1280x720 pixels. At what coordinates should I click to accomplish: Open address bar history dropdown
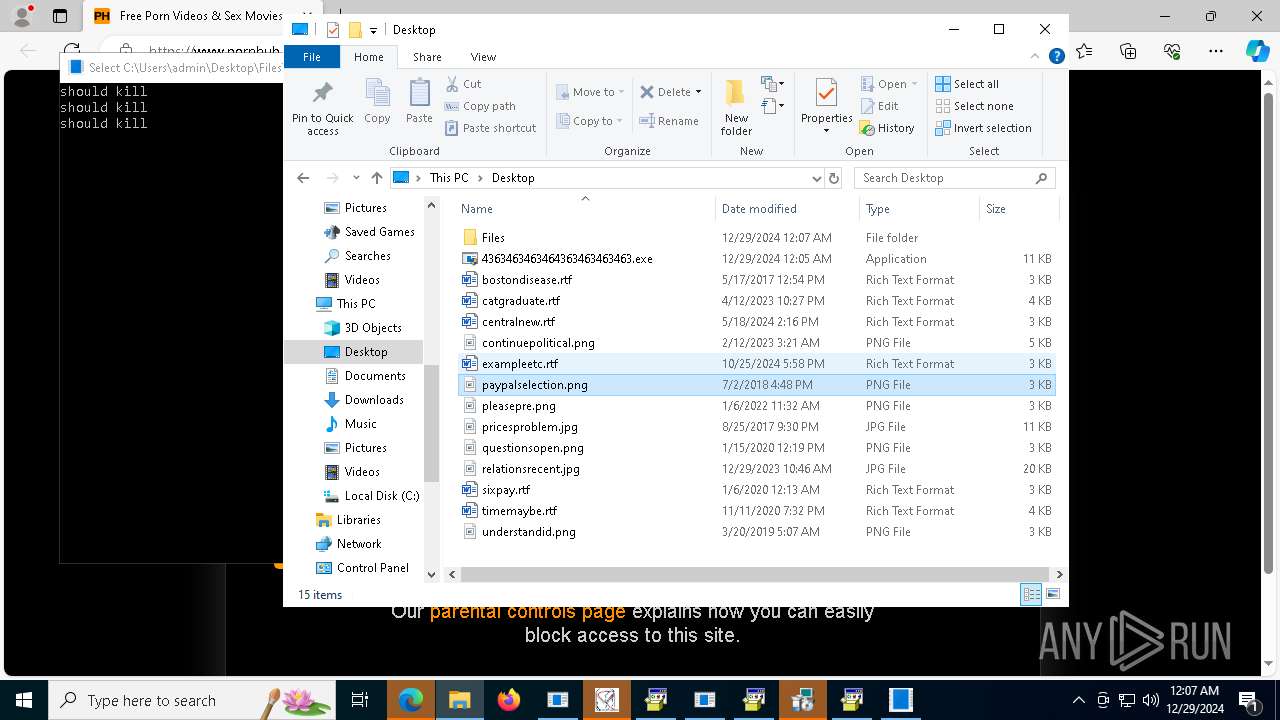[816, 178]
